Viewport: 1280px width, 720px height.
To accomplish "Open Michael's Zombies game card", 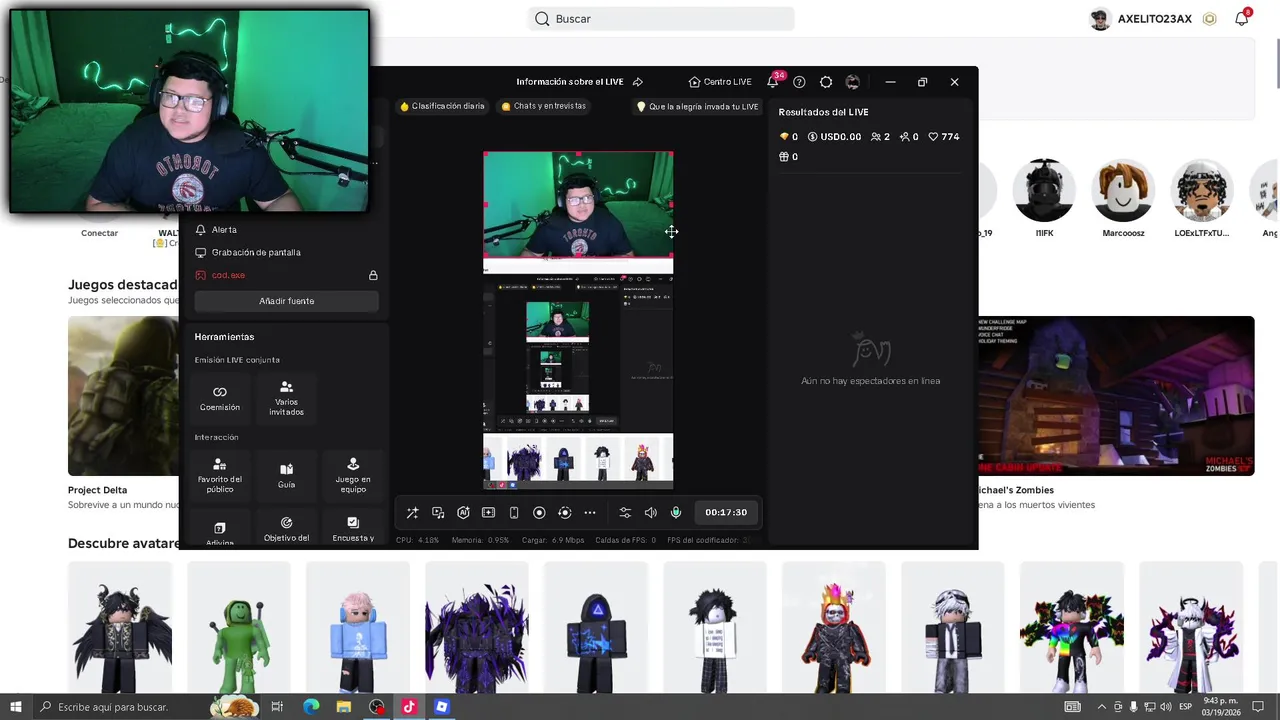I will tap(1116, 396).
